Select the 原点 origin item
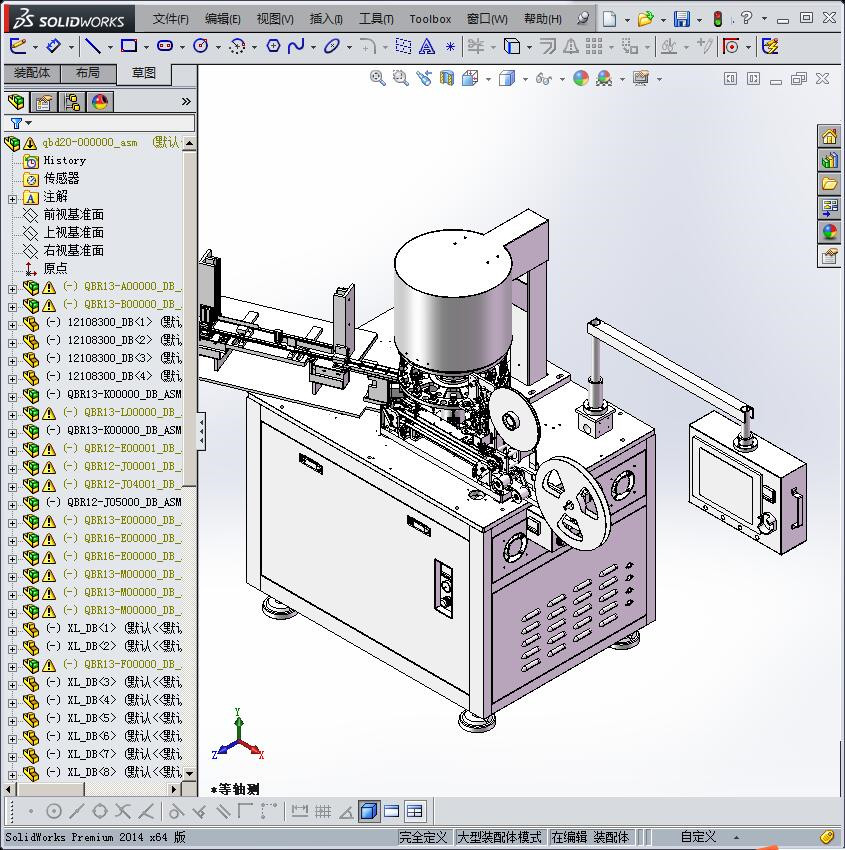 tap(55, 268)
